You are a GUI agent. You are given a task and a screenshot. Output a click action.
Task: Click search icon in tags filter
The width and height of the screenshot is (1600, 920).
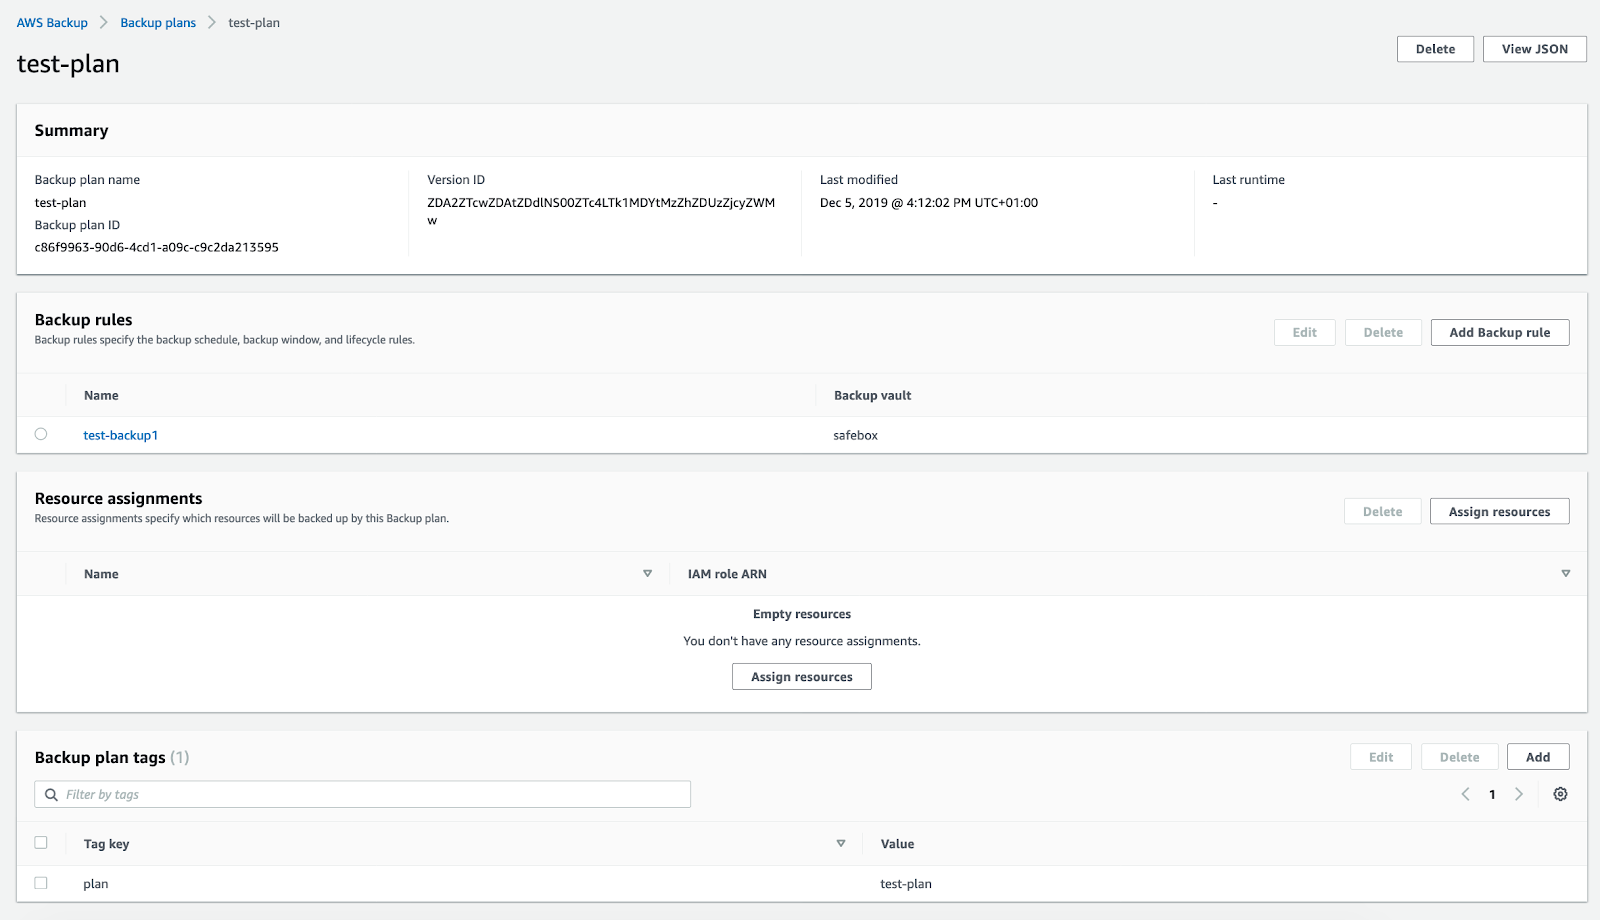point(51,795)
